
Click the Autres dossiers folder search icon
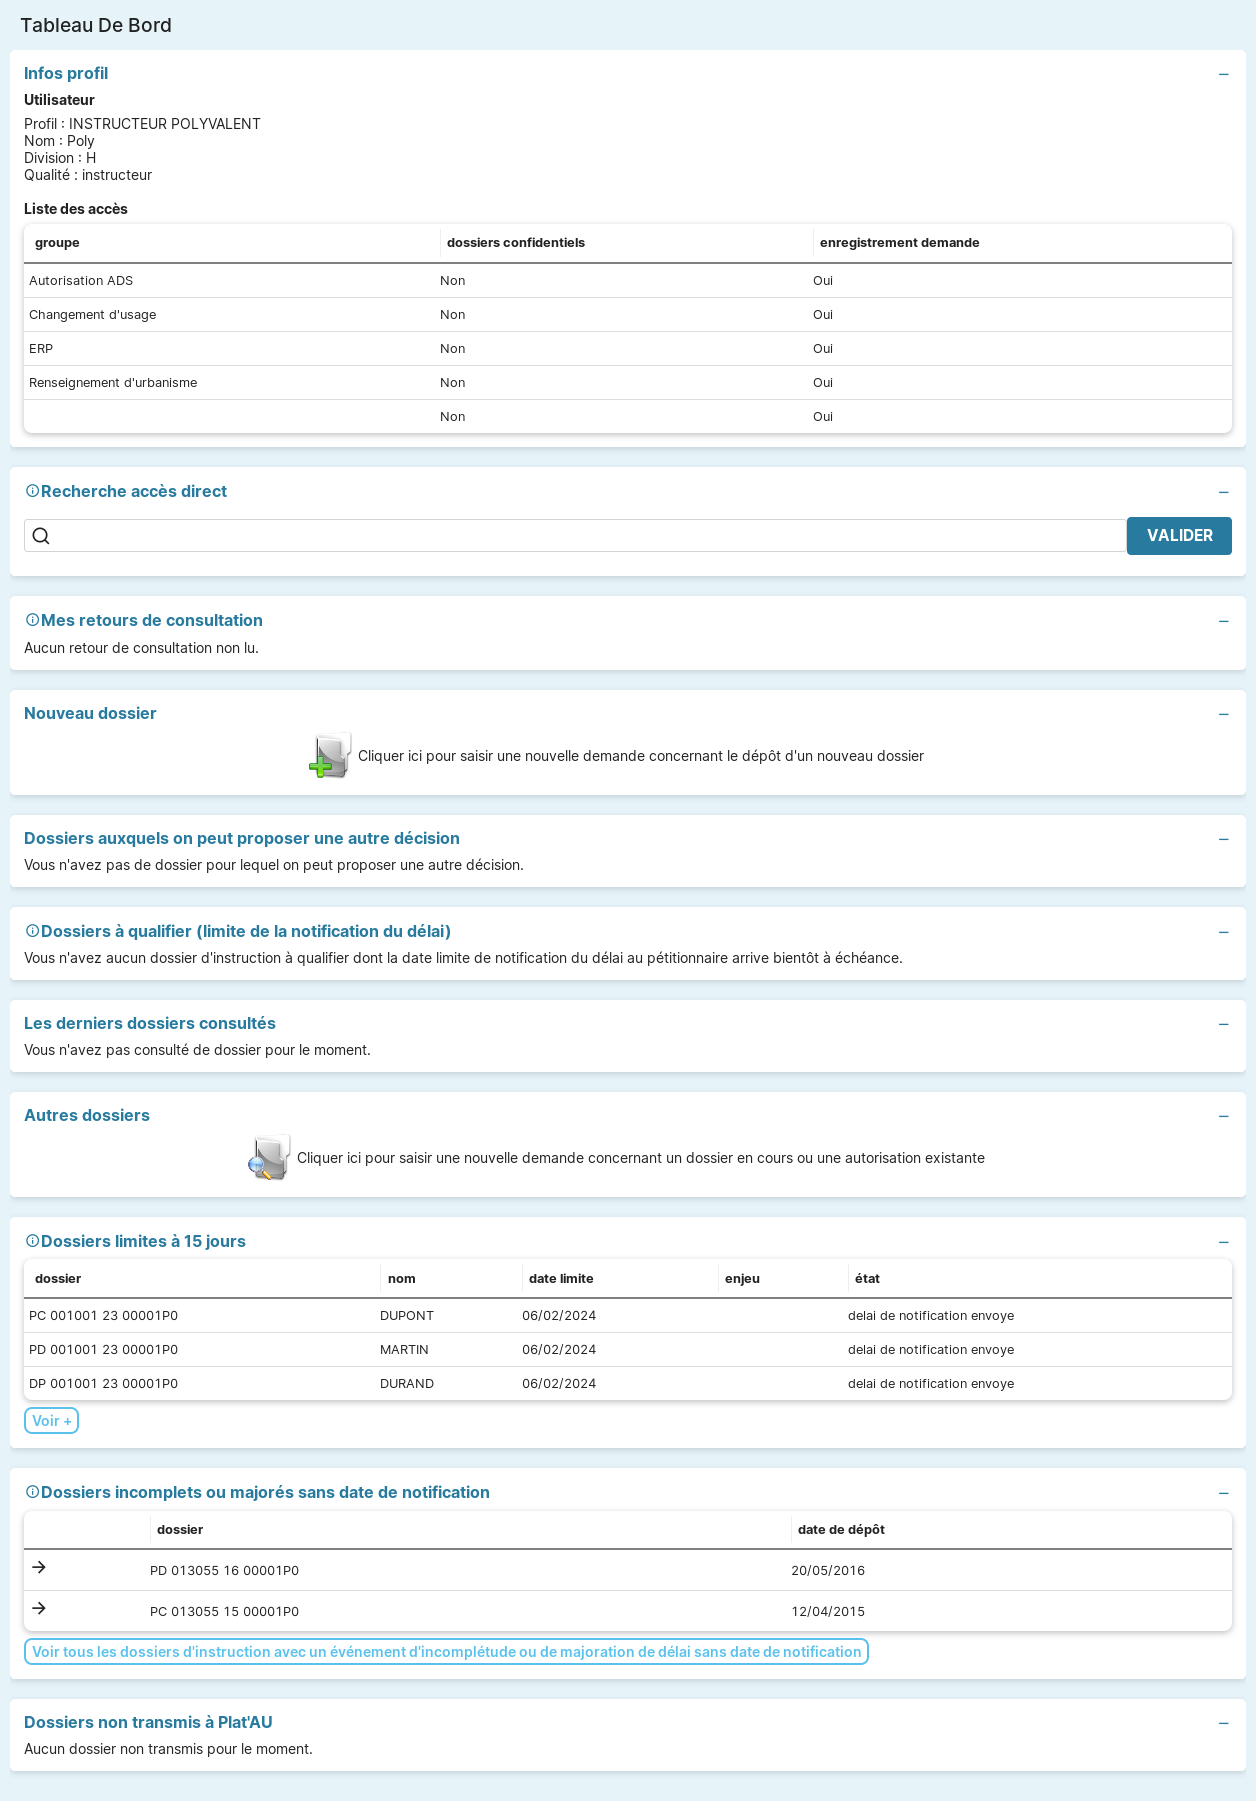pos(269,1158)
